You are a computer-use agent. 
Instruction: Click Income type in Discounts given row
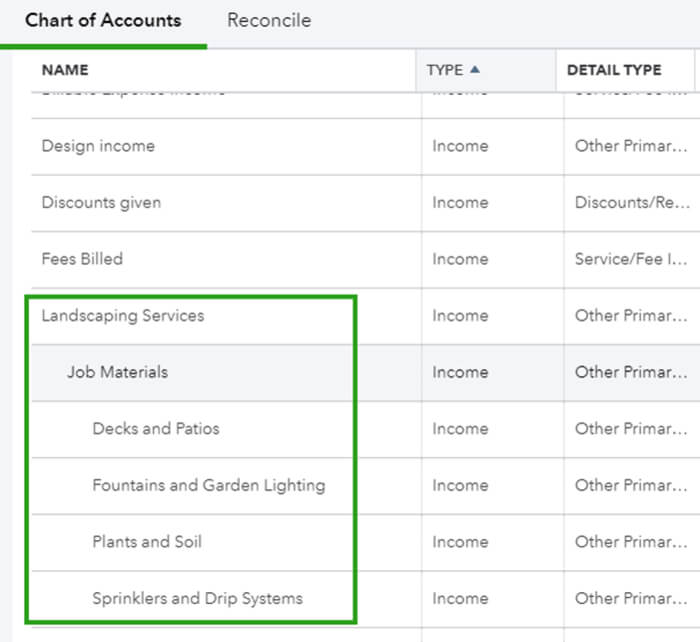[x=460, y=203]
